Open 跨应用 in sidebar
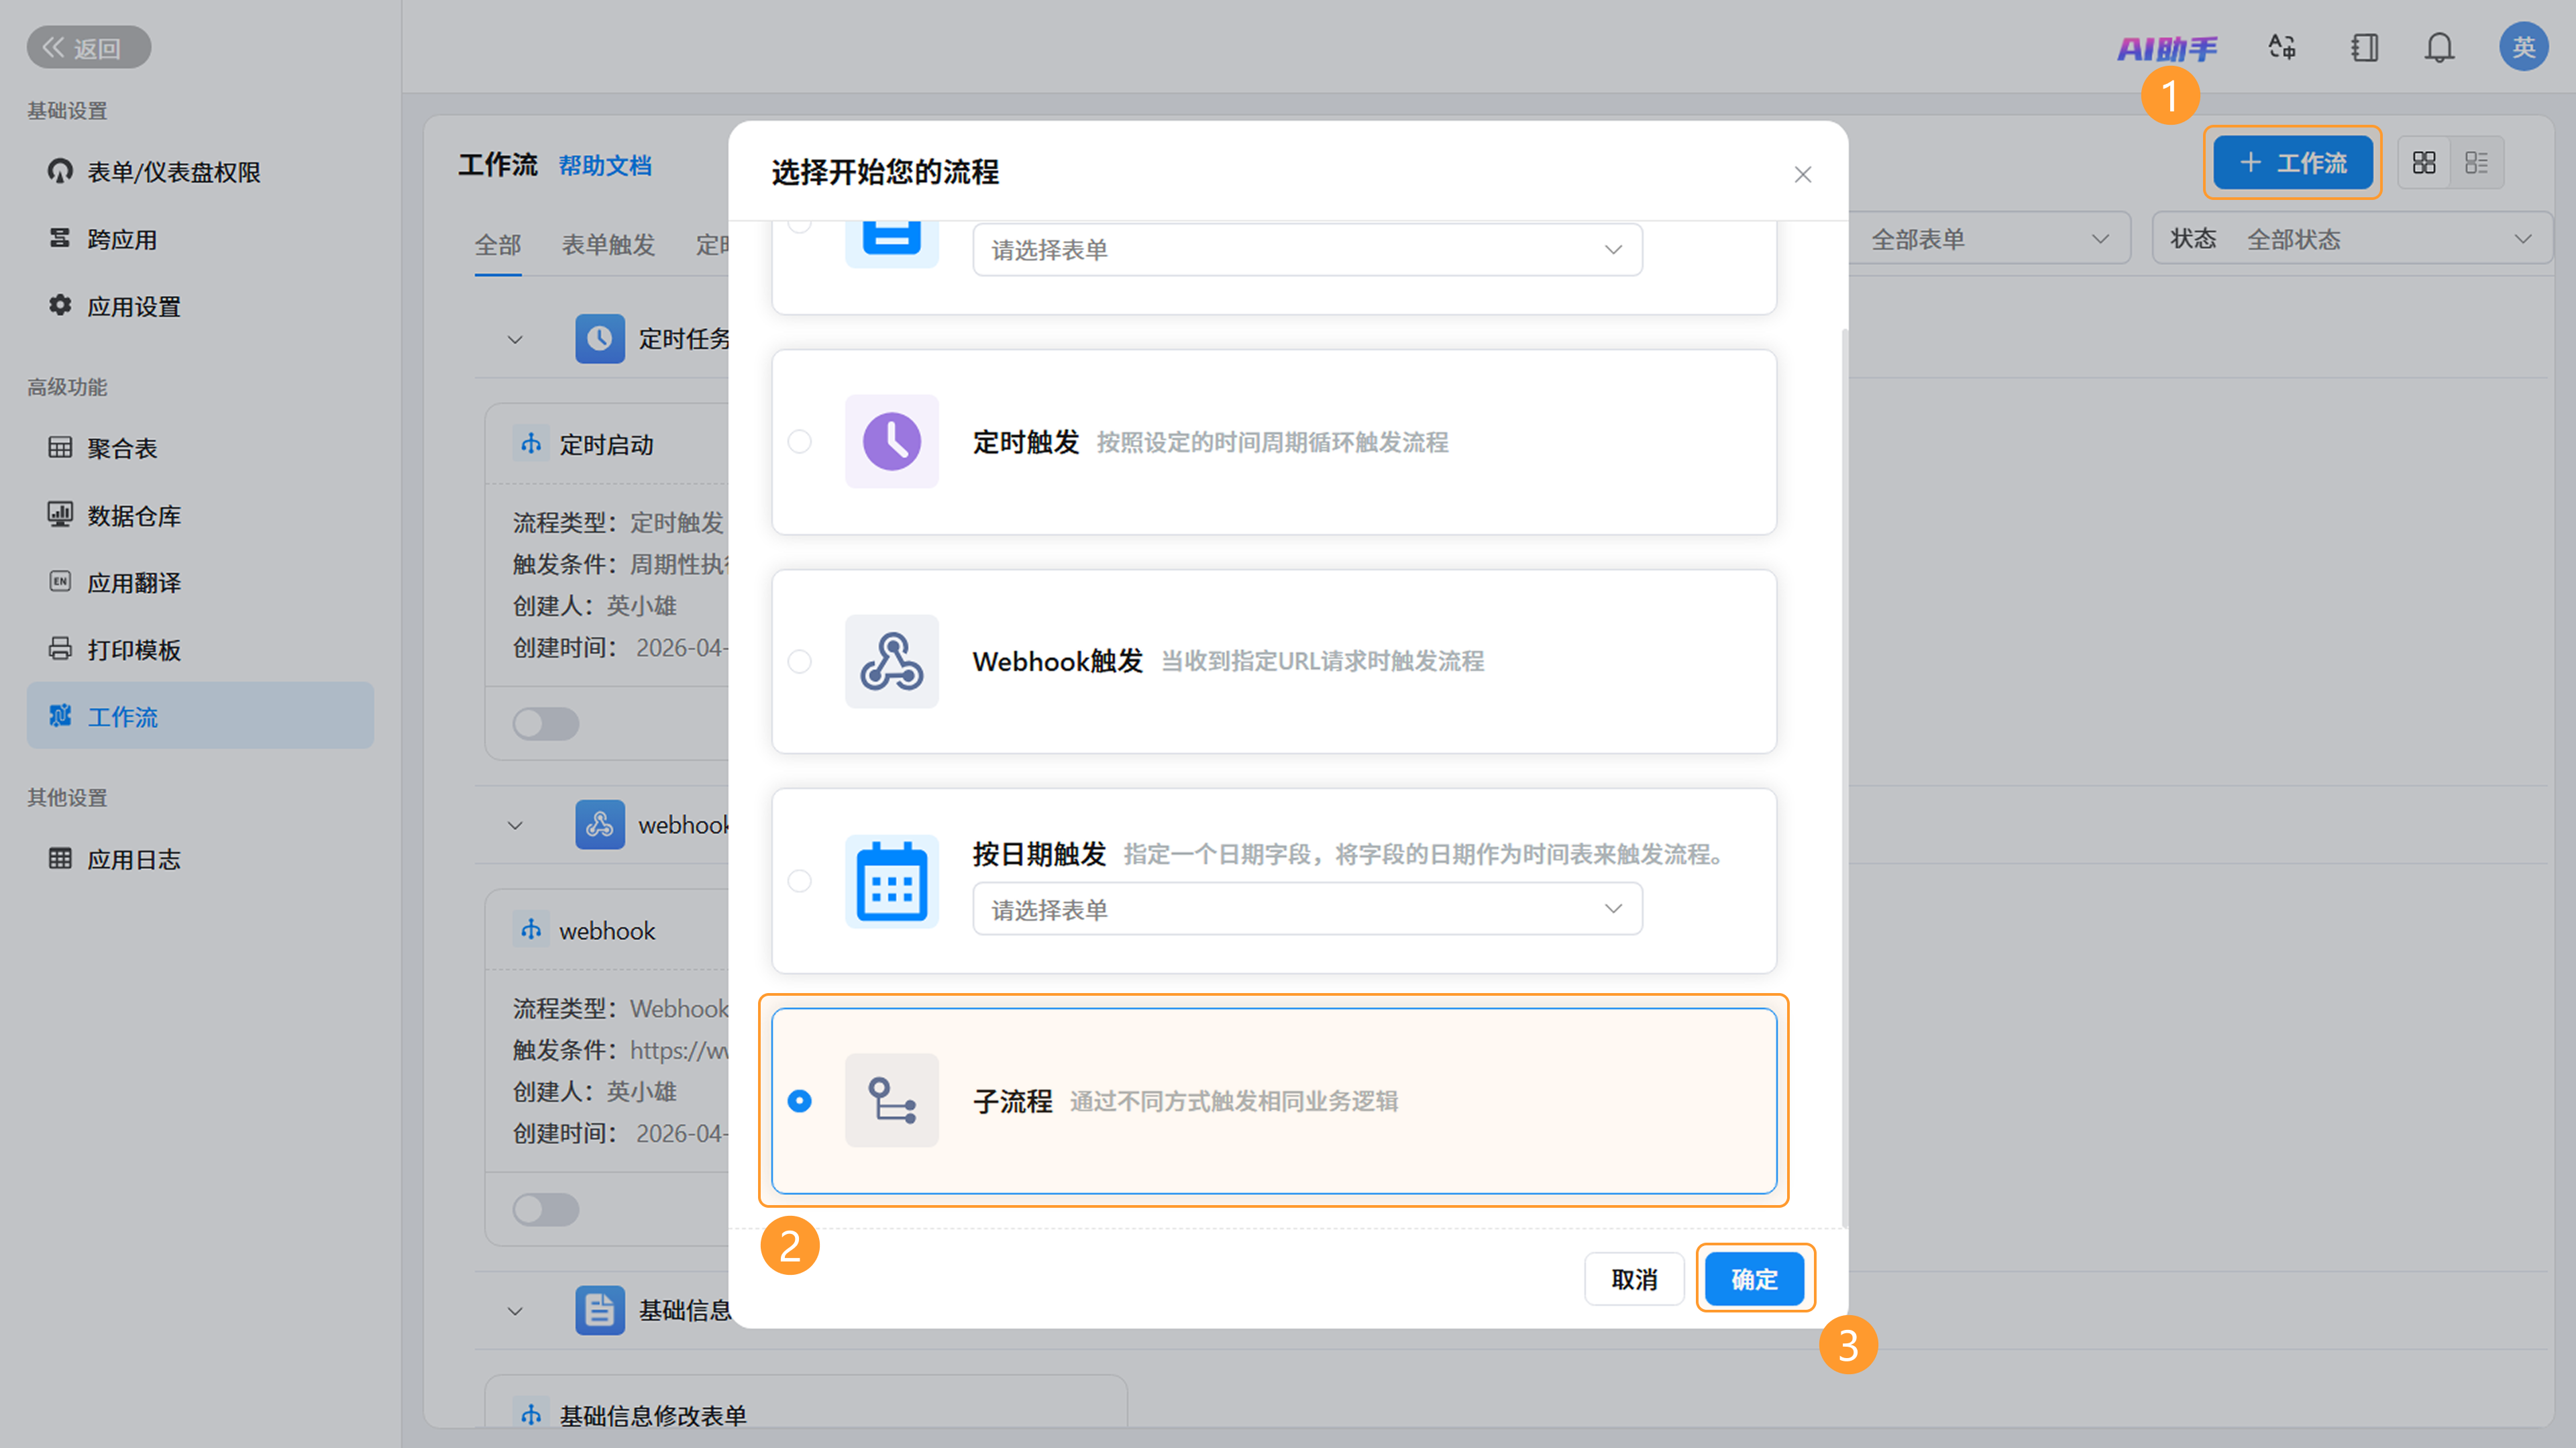Image resolution: width=2576 pixels, height=1448 pixels. (200, 239)
